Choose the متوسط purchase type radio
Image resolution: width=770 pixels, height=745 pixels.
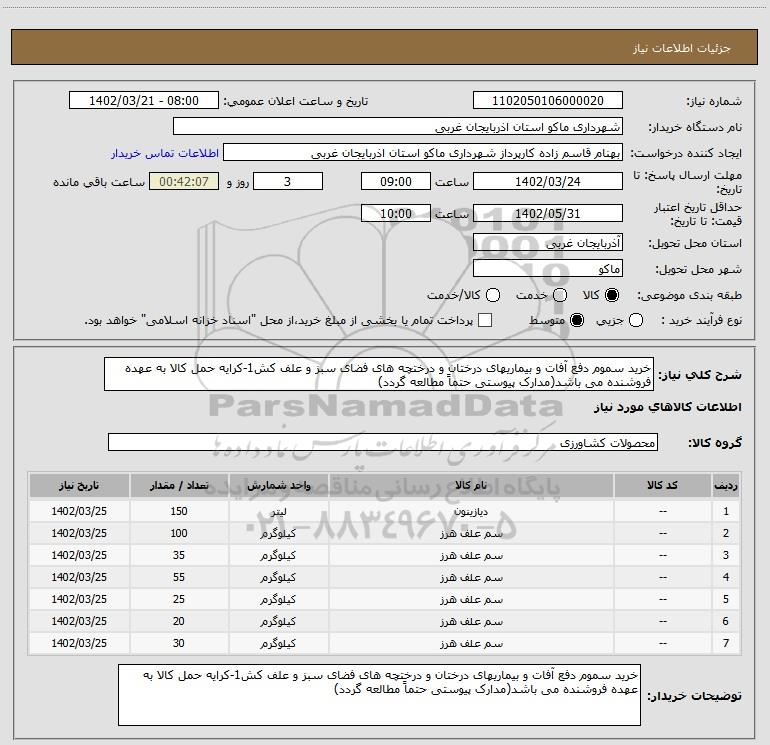pyautogui.click(x=577, y=321)
